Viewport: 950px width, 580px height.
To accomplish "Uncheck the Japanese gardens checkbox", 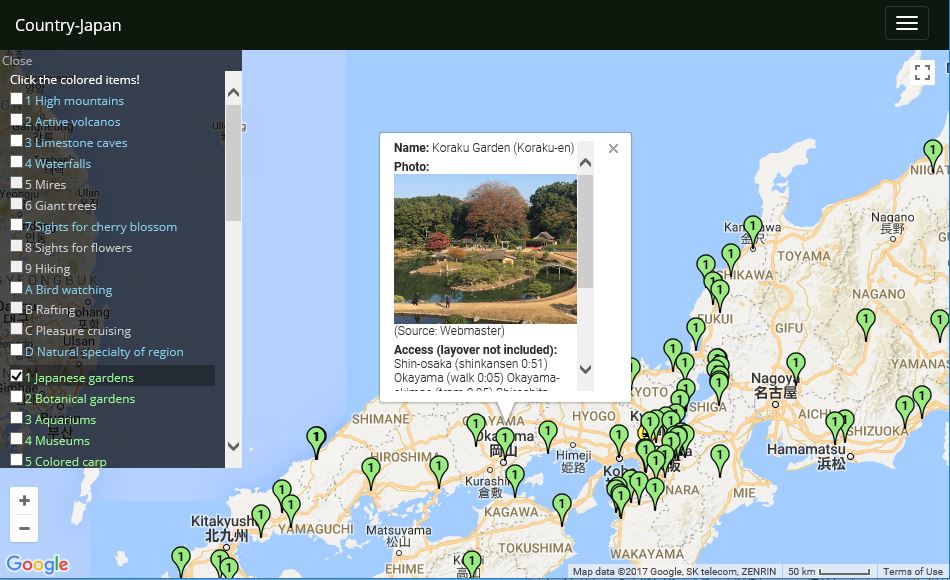I will pyautogui.click(x=17, y=376).
